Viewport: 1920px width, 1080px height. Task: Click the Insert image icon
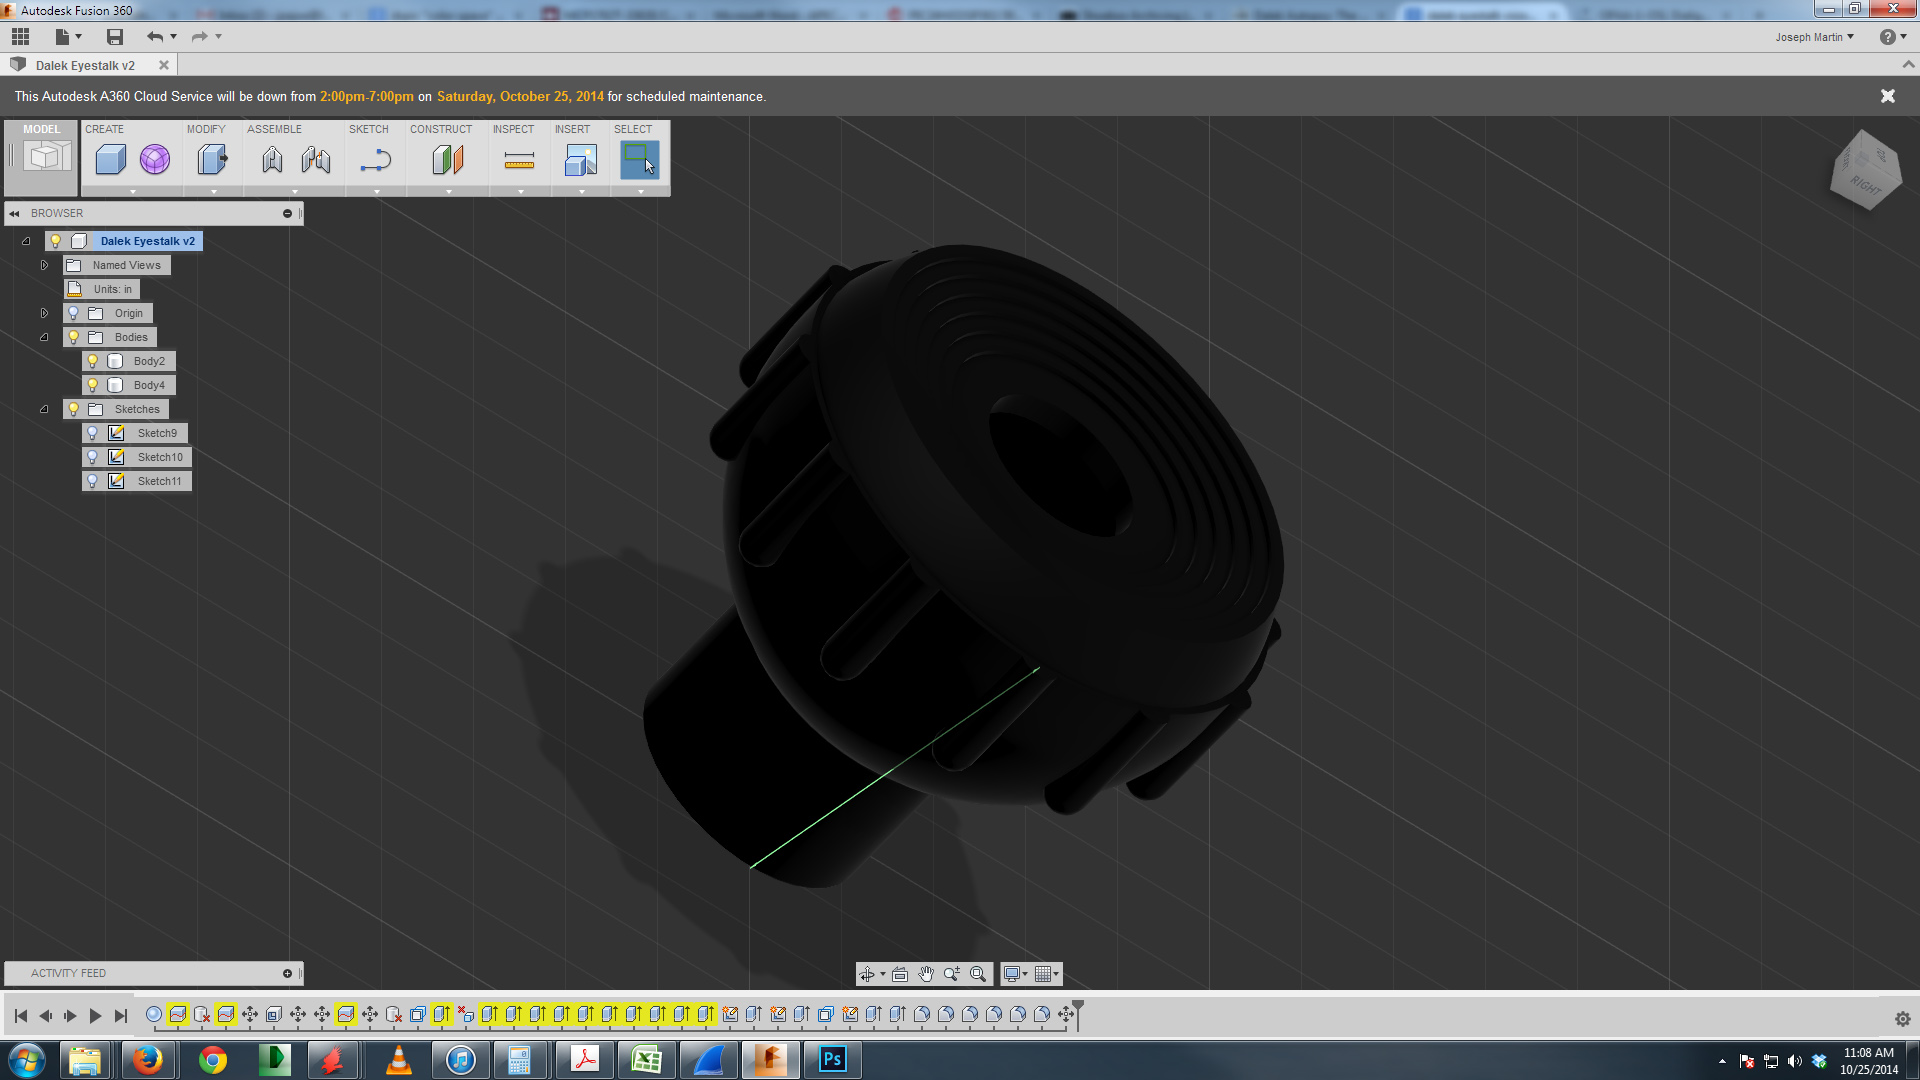581,160
